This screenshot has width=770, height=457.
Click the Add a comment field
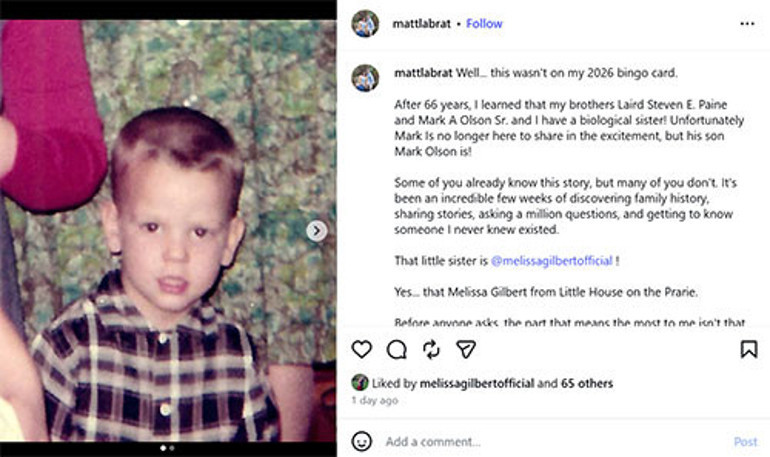(555, 441)
